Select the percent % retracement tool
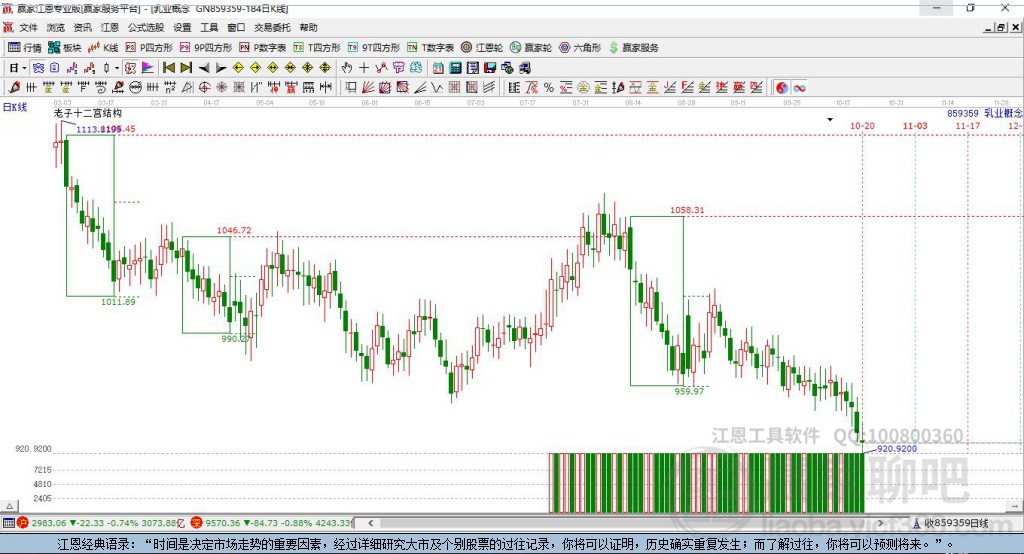 (549, 88)
